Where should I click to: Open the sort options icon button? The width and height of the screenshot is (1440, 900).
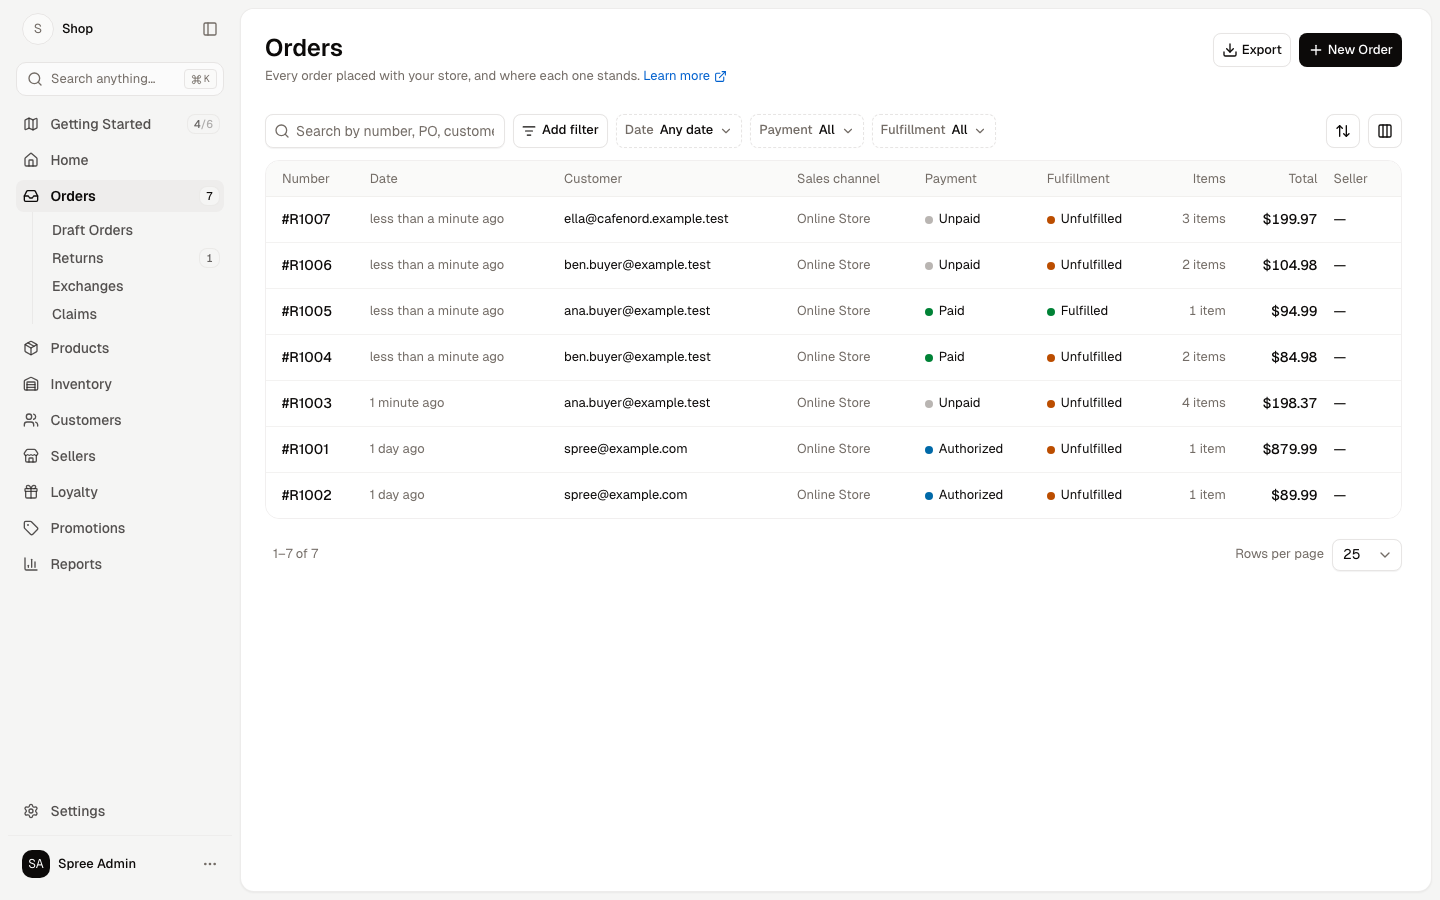[x=1343, y=131]
